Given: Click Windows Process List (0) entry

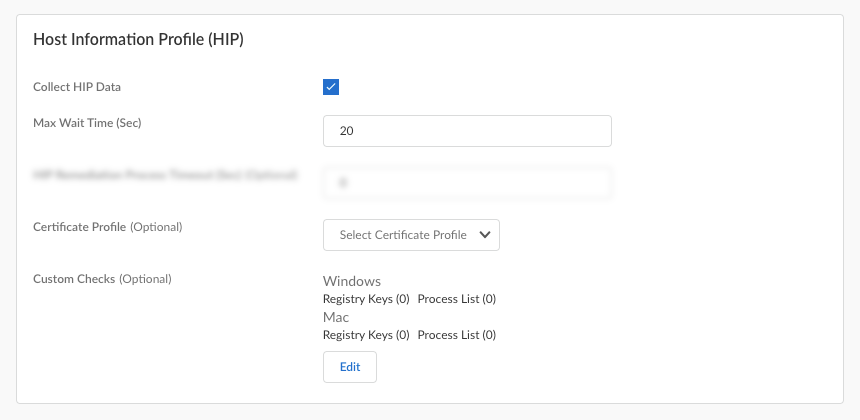Looking at the screenshot, I should [x=457, y=299].
